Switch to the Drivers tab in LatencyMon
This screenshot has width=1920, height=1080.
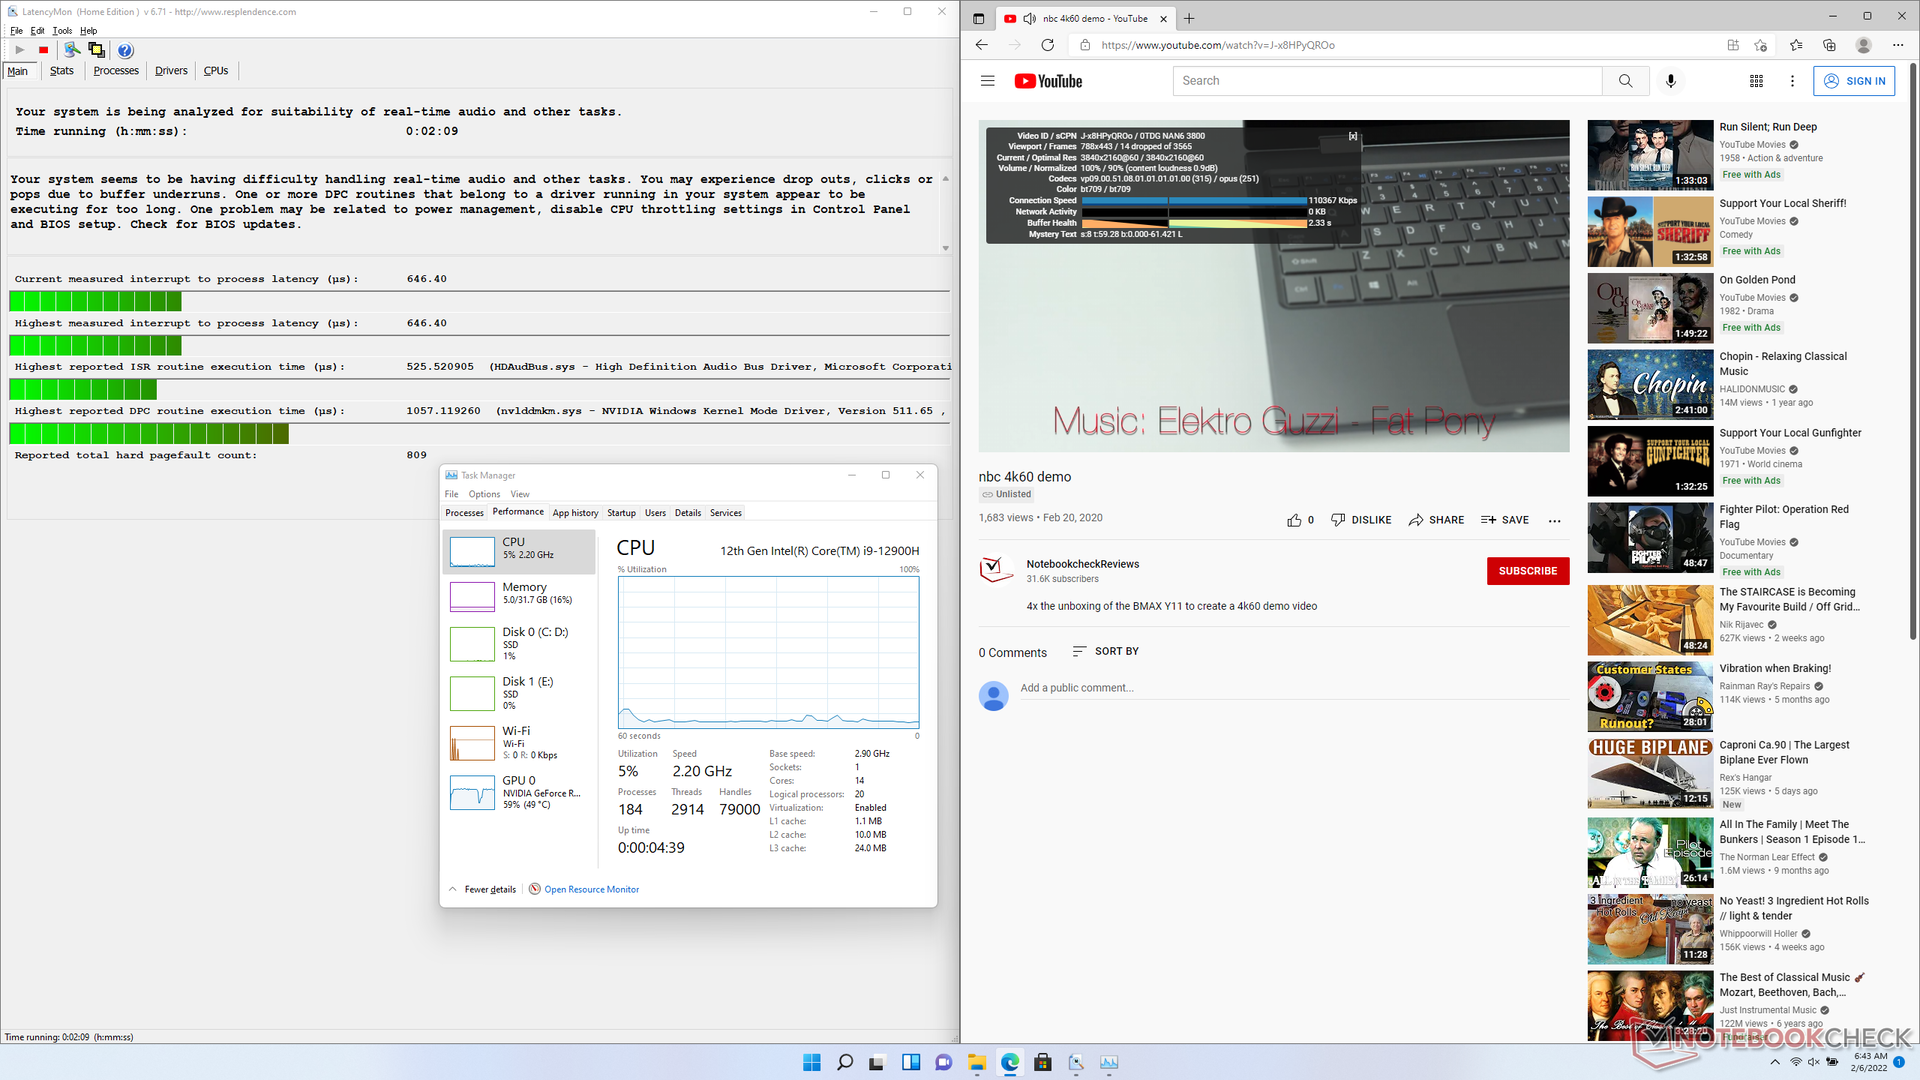(x=171, y=71)
